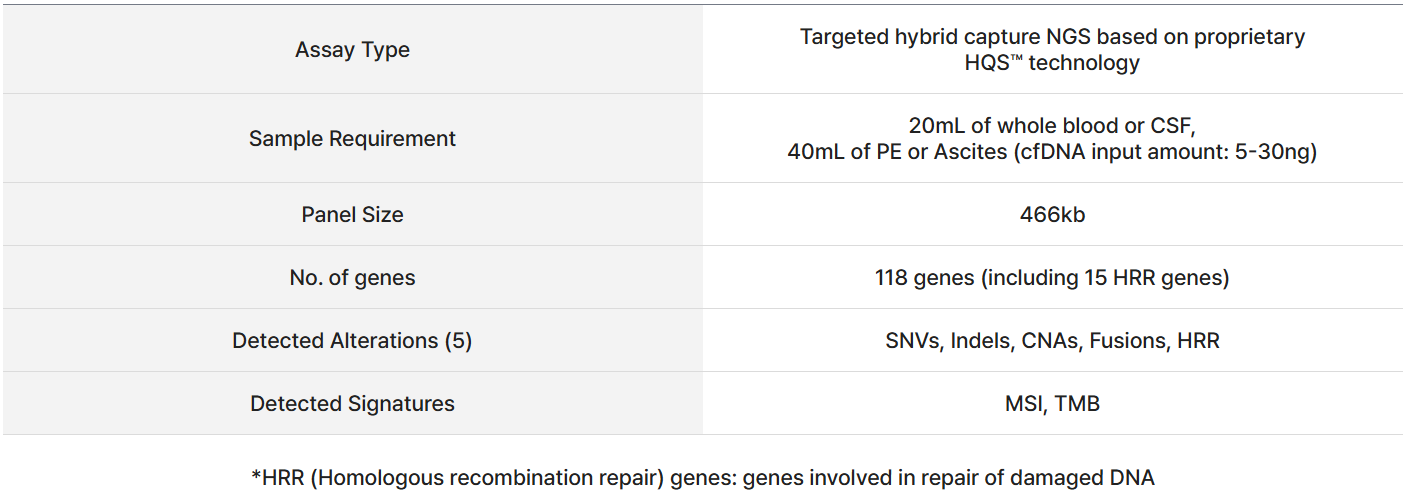
Task: Click the Detected Signatures row label
Action: (352, 404)
